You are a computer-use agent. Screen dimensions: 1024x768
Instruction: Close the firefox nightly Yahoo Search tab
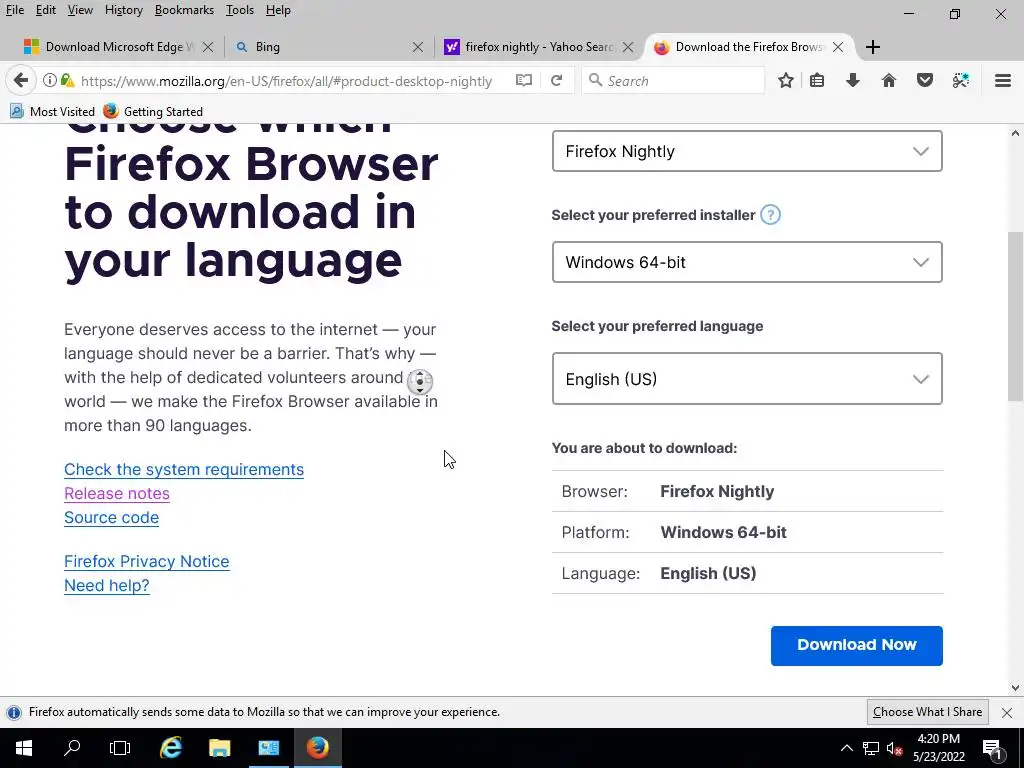point(628,47)
